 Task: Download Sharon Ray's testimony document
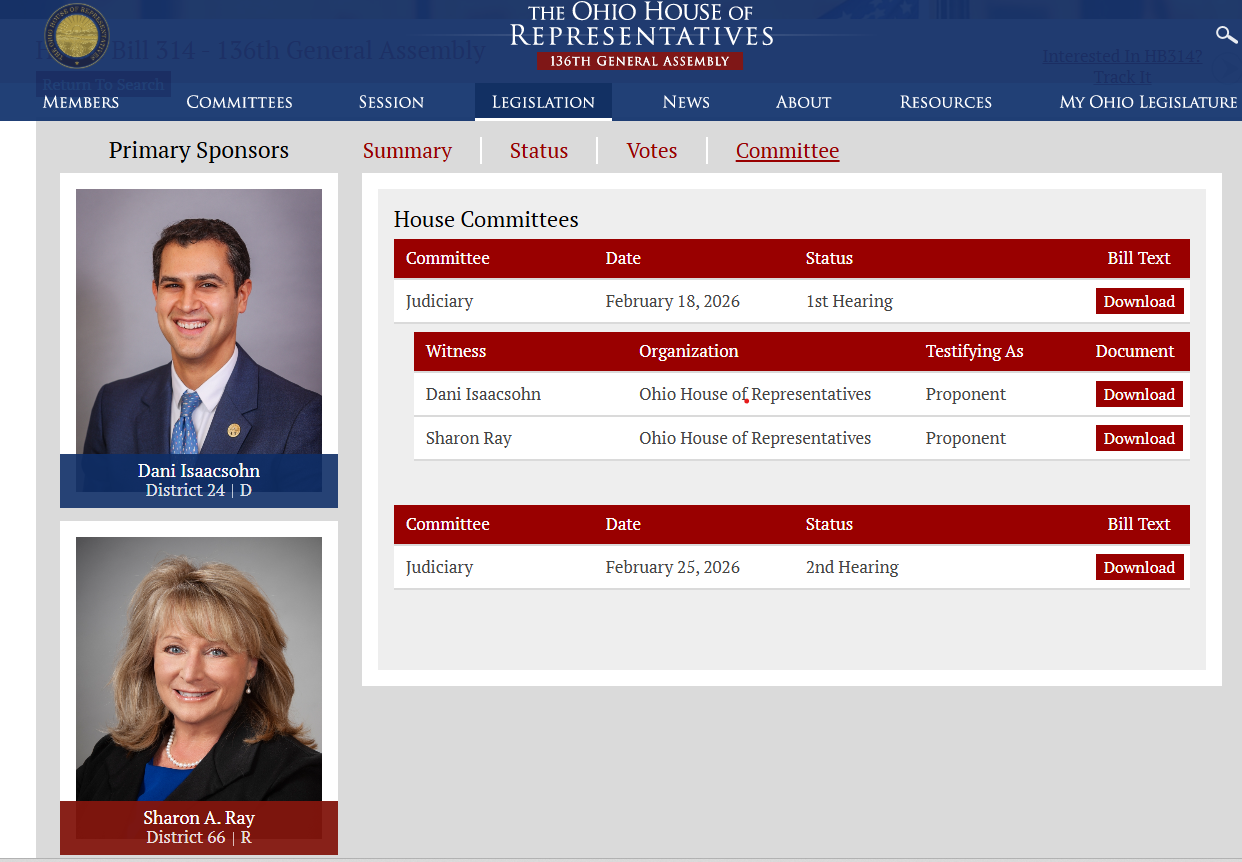click(x=1139, y=438)
